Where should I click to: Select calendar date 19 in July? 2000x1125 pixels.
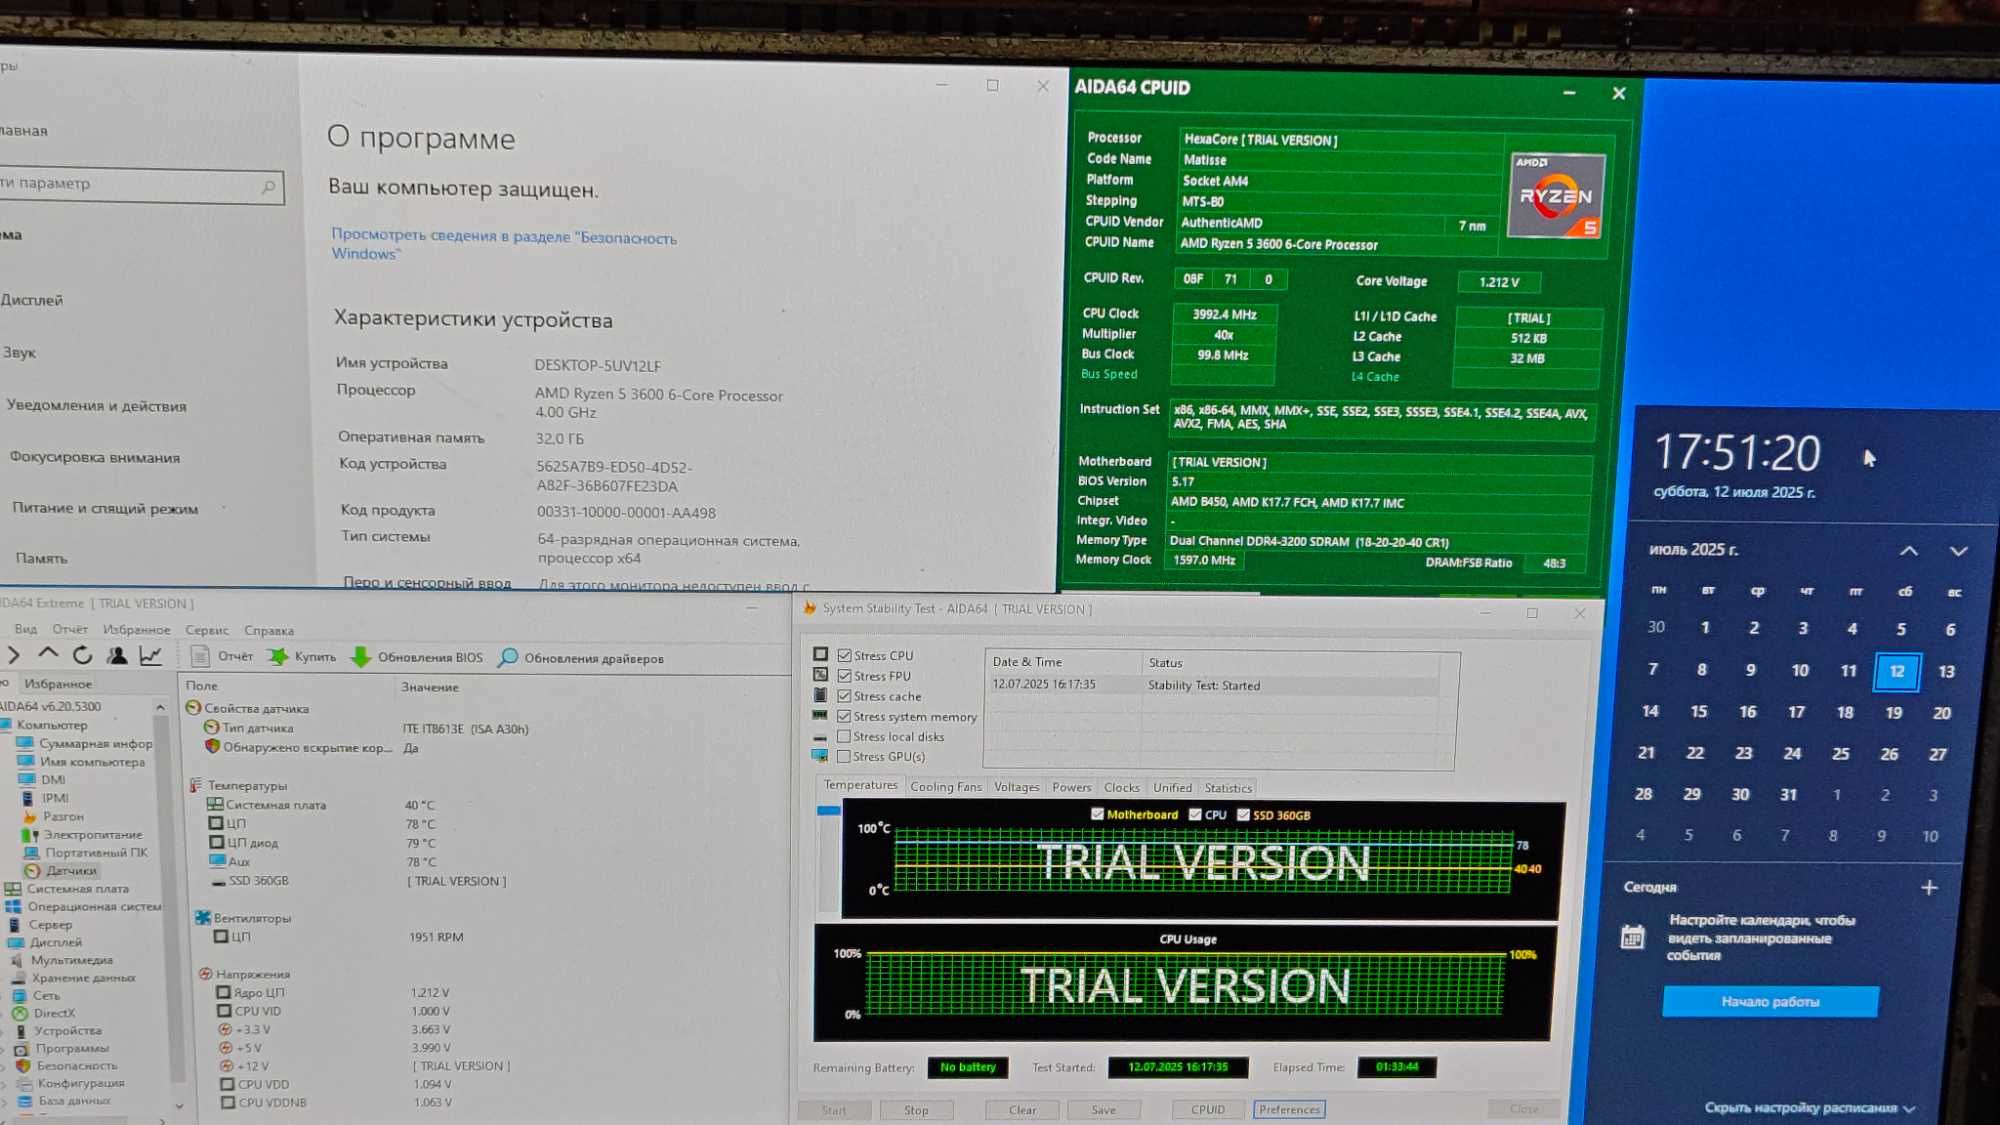click(x=1893, y=713)
